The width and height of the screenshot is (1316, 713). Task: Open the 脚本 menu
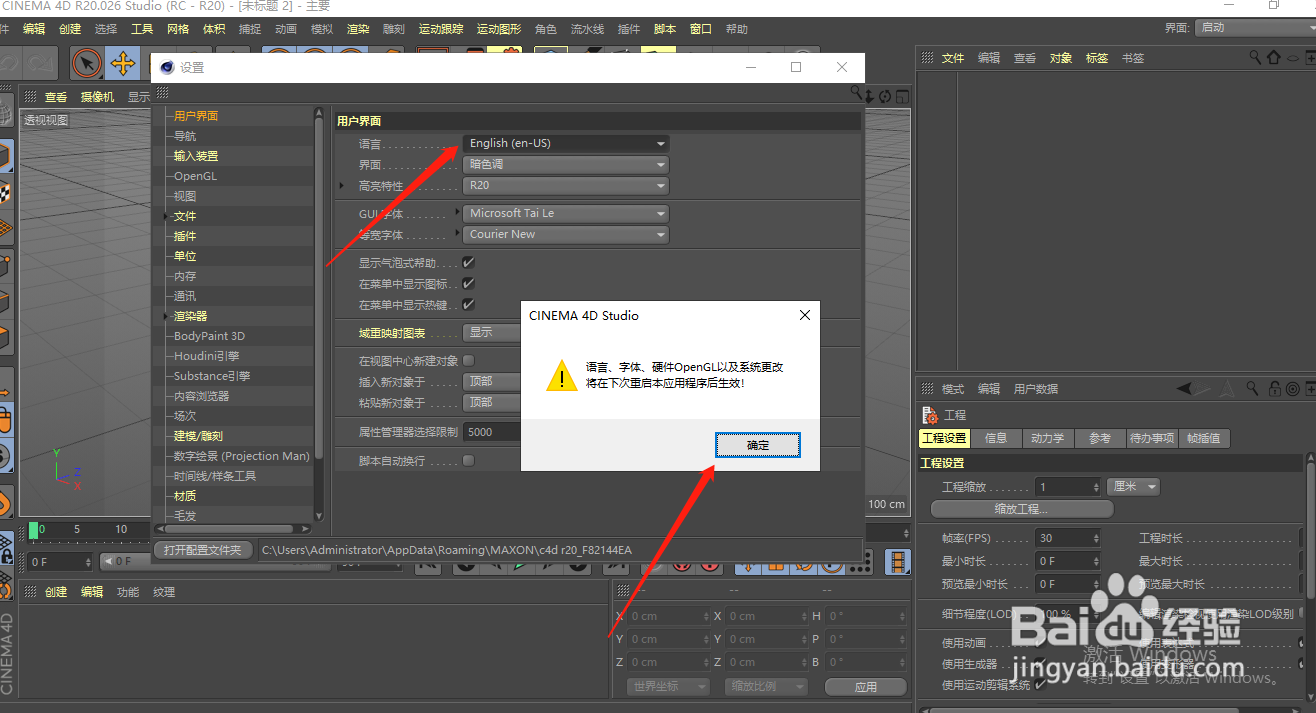pos(664,29)
